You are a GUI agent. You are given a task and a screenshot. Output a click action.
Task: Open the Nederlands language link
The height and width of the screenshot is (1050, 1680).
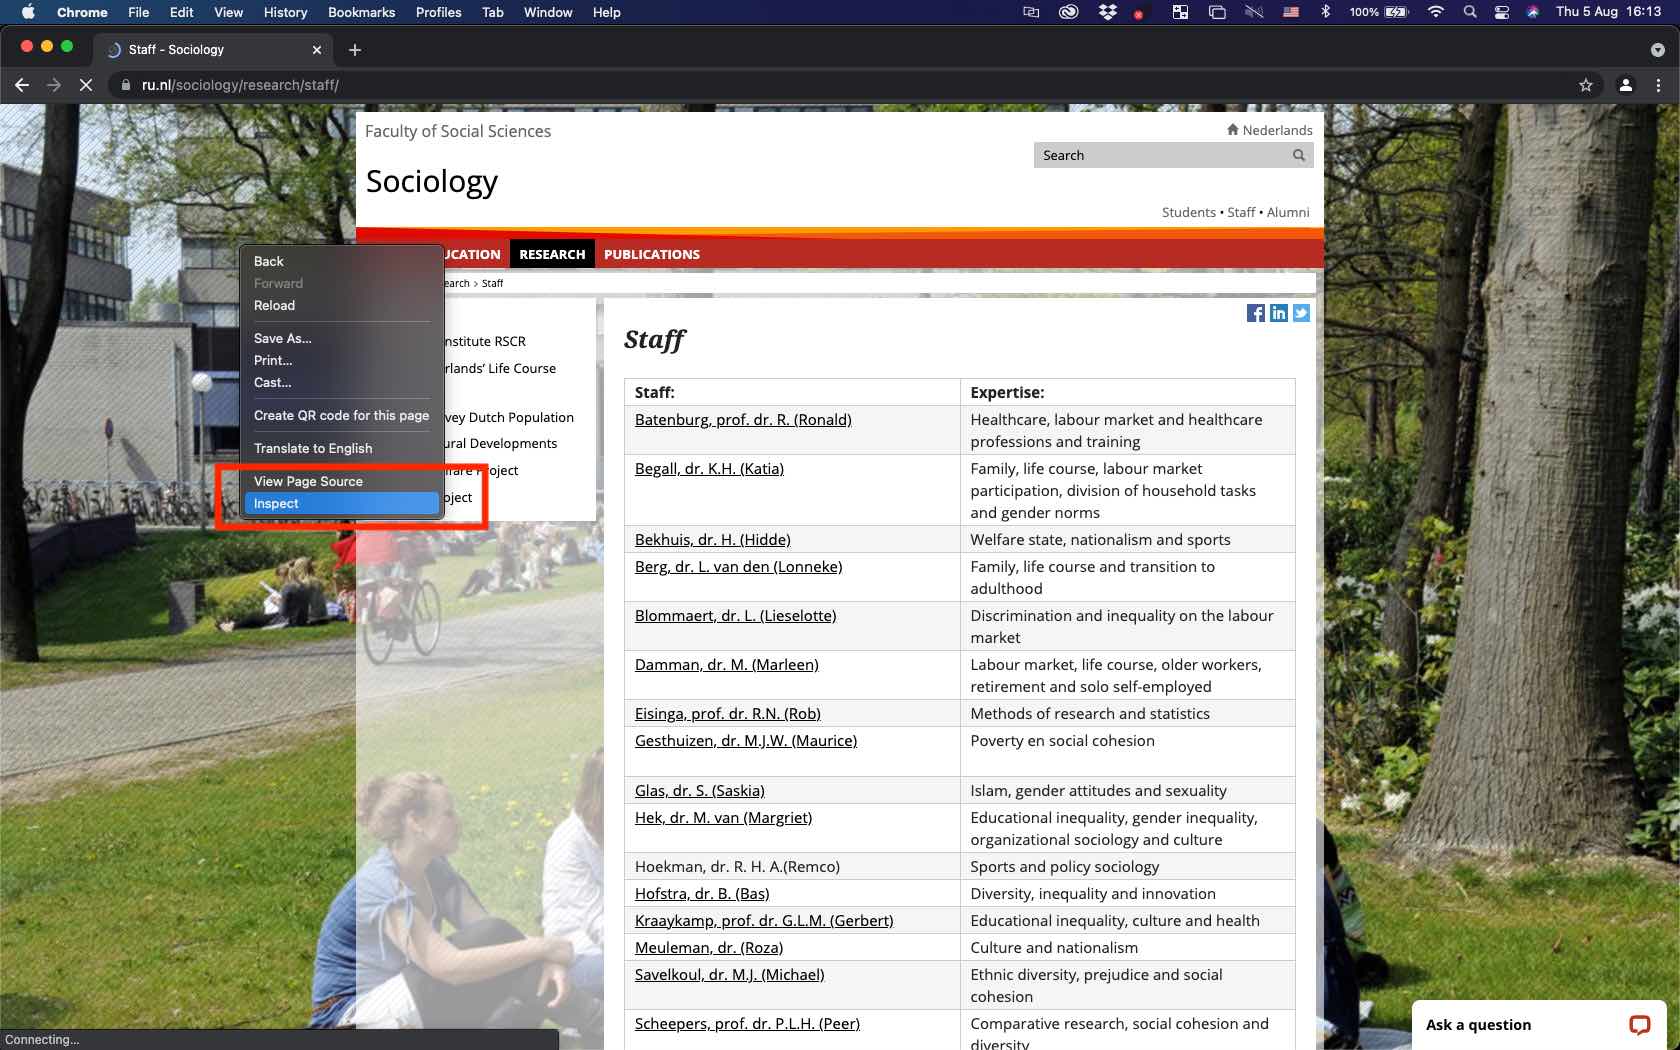coord(1277,130)
